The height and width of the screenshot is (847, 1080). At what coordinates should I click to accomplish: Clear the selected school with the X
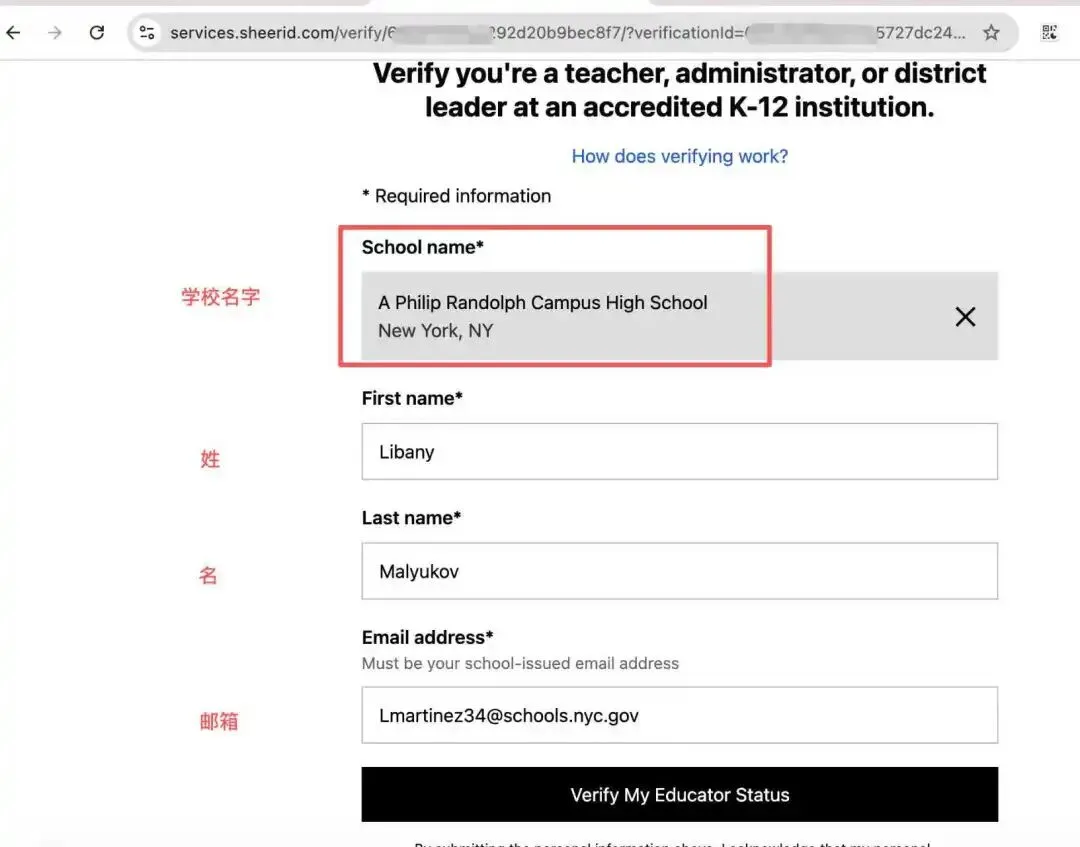click(965, 317)
